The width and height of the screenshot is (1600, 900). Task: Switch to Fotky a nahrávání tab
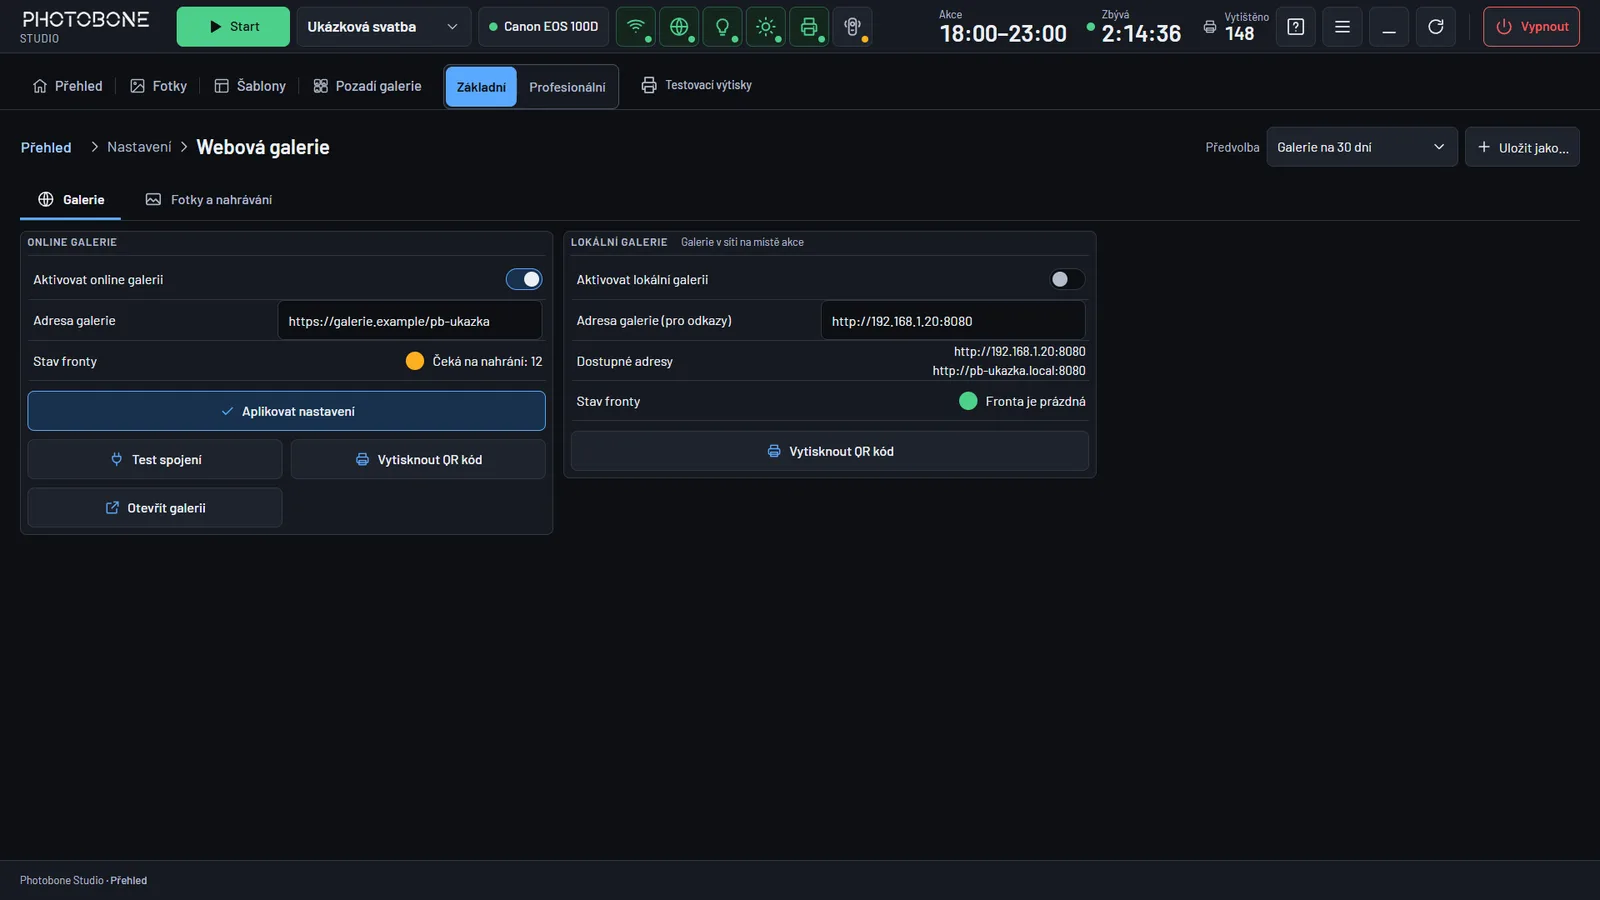click(x=209, y=200)
